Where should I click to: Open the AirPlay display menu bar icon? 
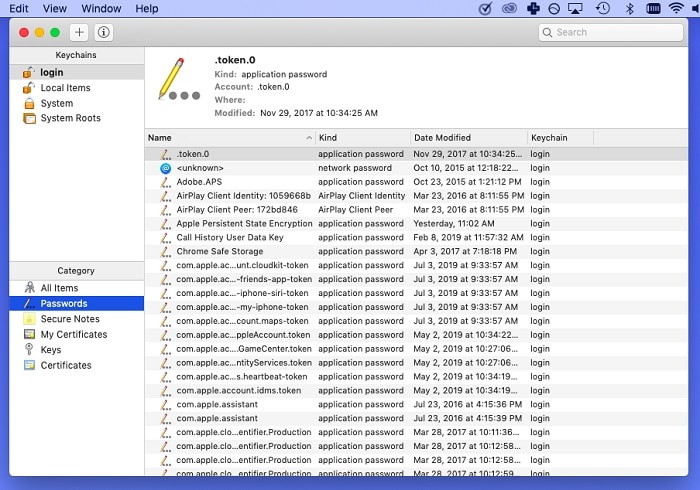[575, 8]
